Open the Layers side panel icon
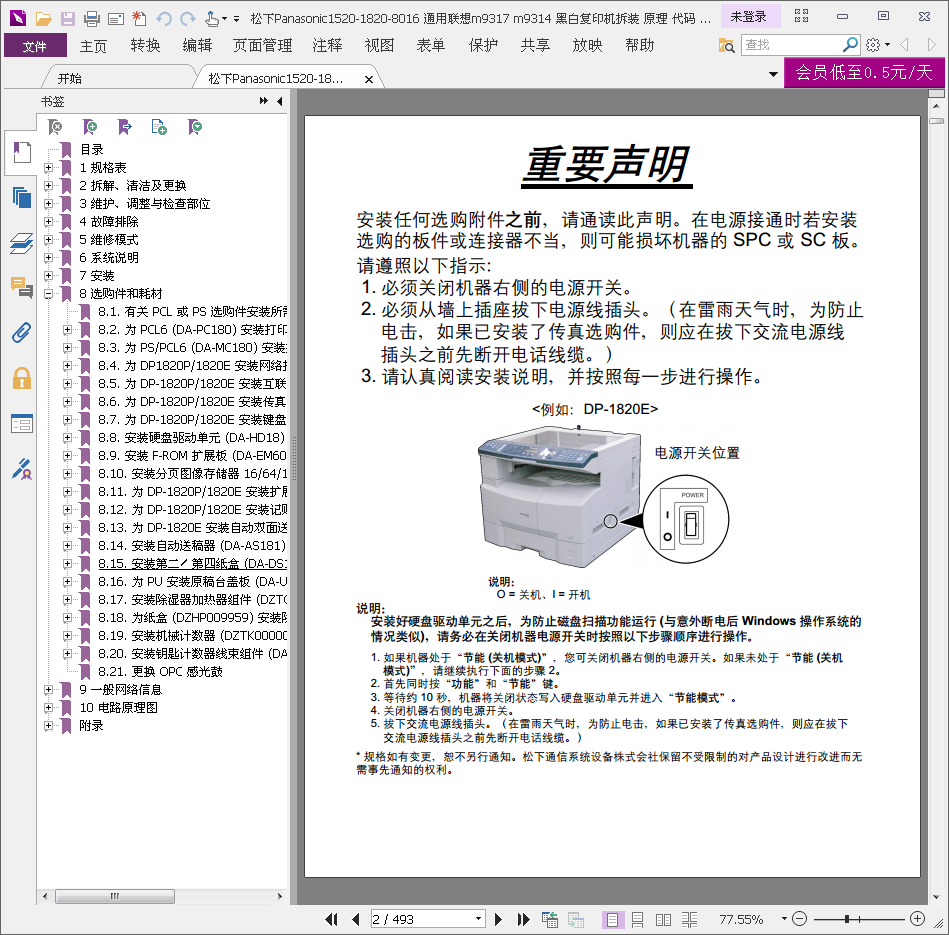 [22, 243]
